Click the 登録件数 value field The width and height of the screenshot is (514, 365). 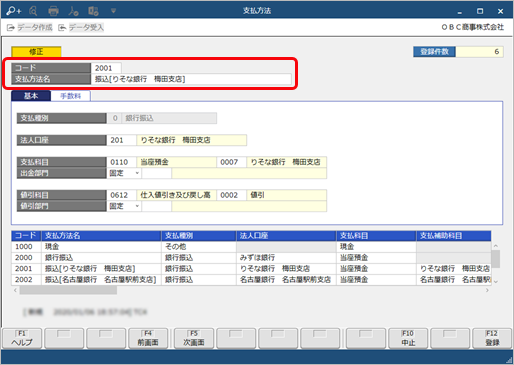[x=479, y=52]
